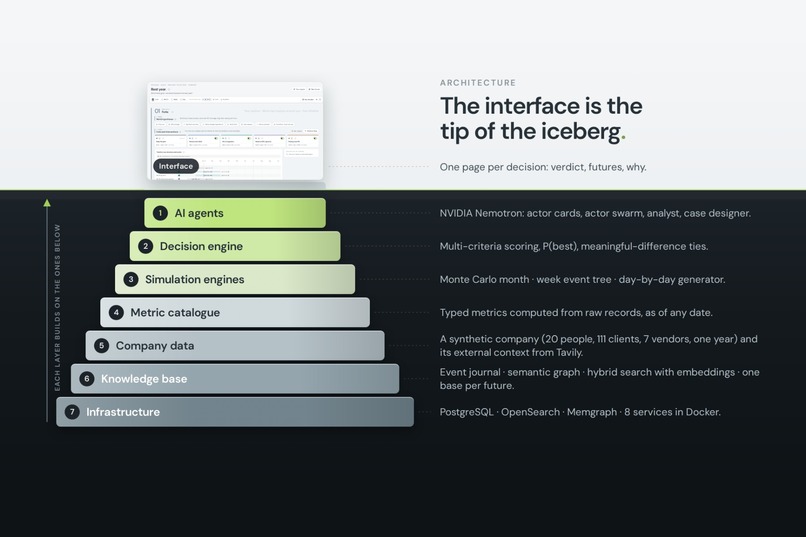Select the Decision engine layer bar
This screenshot has height=537, width=806.
pos(235,246)
